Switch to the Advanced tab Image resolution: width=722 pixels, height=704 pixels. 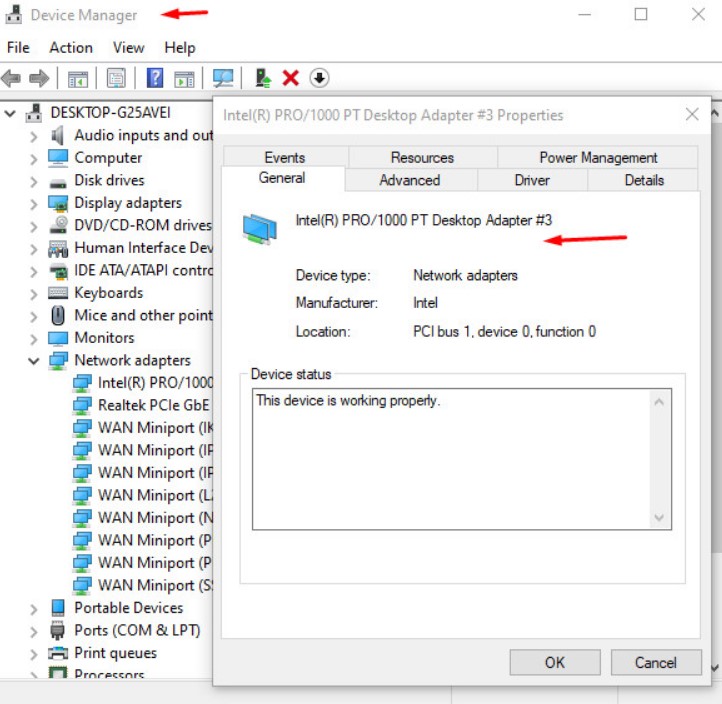pyautogui.click(x=410, y=180)
